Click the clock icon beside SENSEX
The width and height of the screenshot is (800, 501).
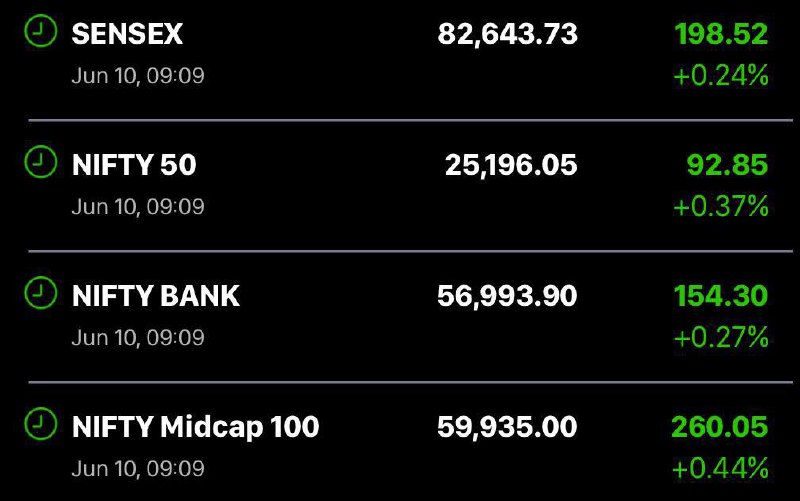point(41,31)
